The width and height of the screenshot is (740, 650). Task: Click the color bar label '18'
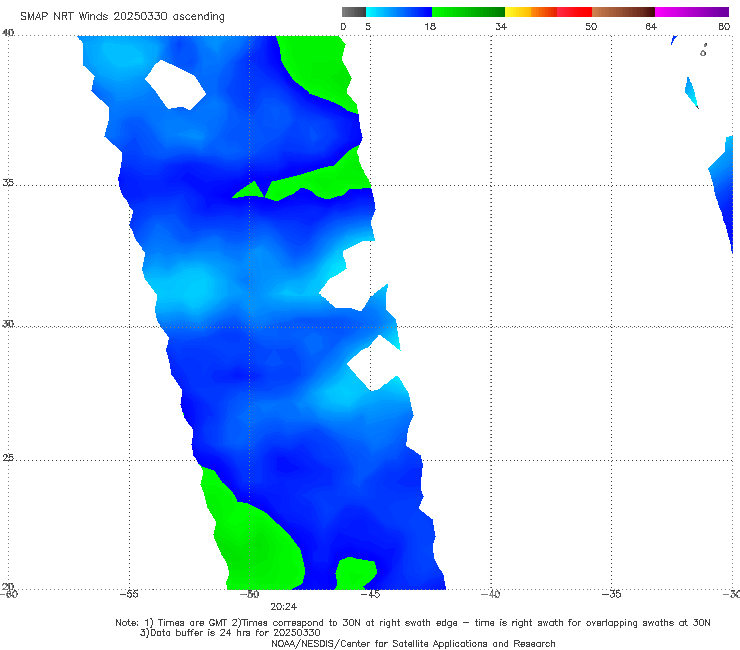[x=430, y=26]
